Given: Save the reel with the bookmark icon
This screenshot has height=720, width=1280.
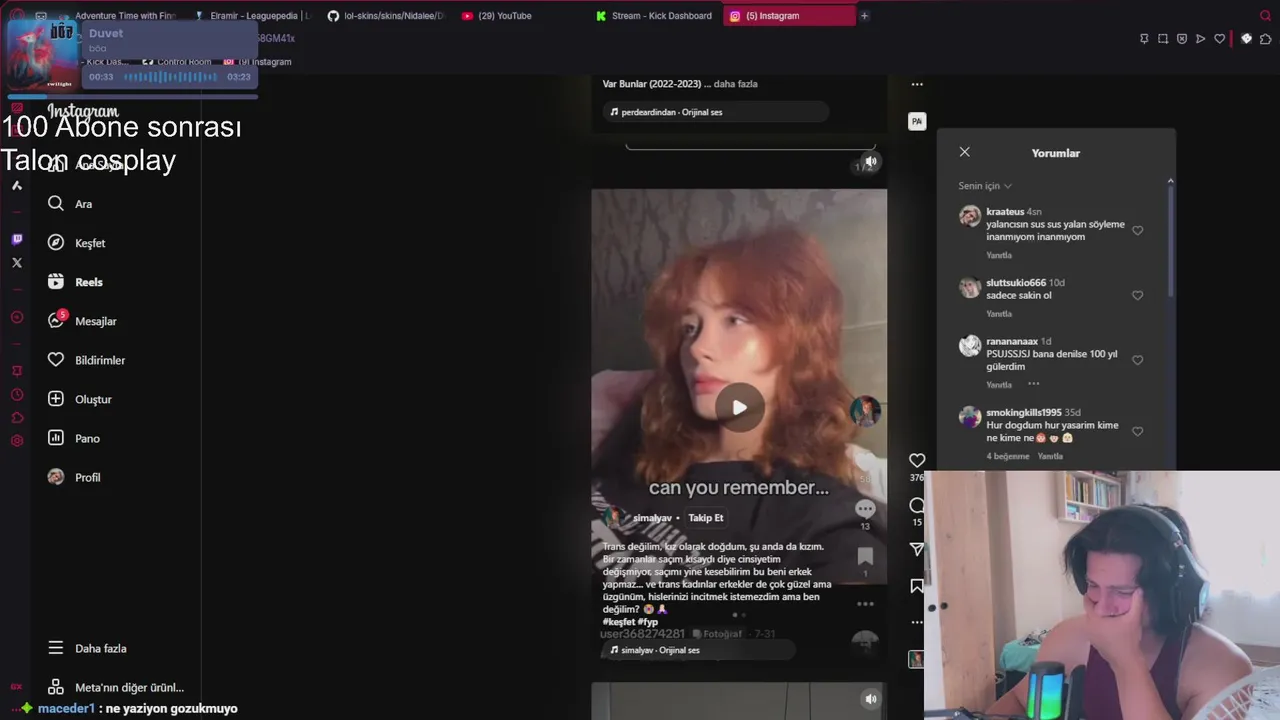Looking at the screenshot, I should point(917,586).
